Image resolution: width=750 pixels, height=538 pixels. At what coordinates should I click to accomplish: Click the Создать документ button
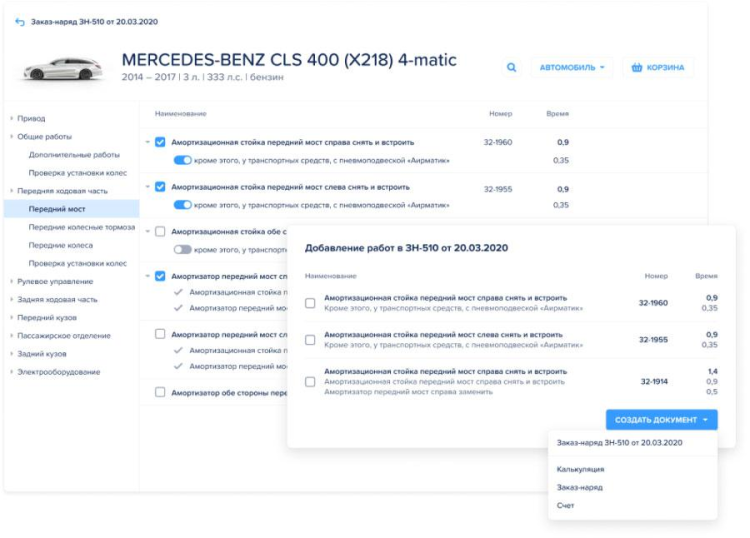pyautogui.click(x=661, y=420)
